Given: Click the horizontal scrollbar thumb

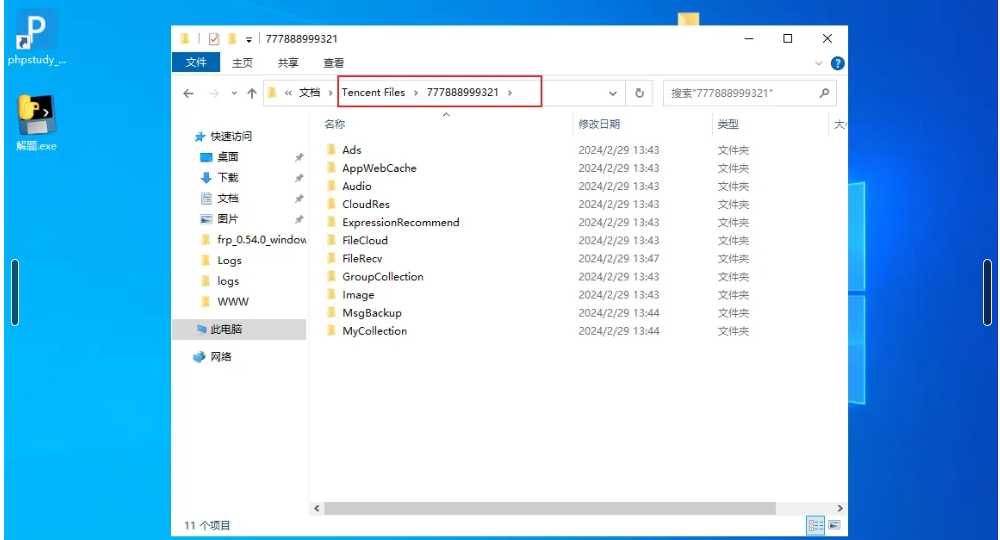Looking at the screenshot, I should pyautogui.click(x=549, y=508).
